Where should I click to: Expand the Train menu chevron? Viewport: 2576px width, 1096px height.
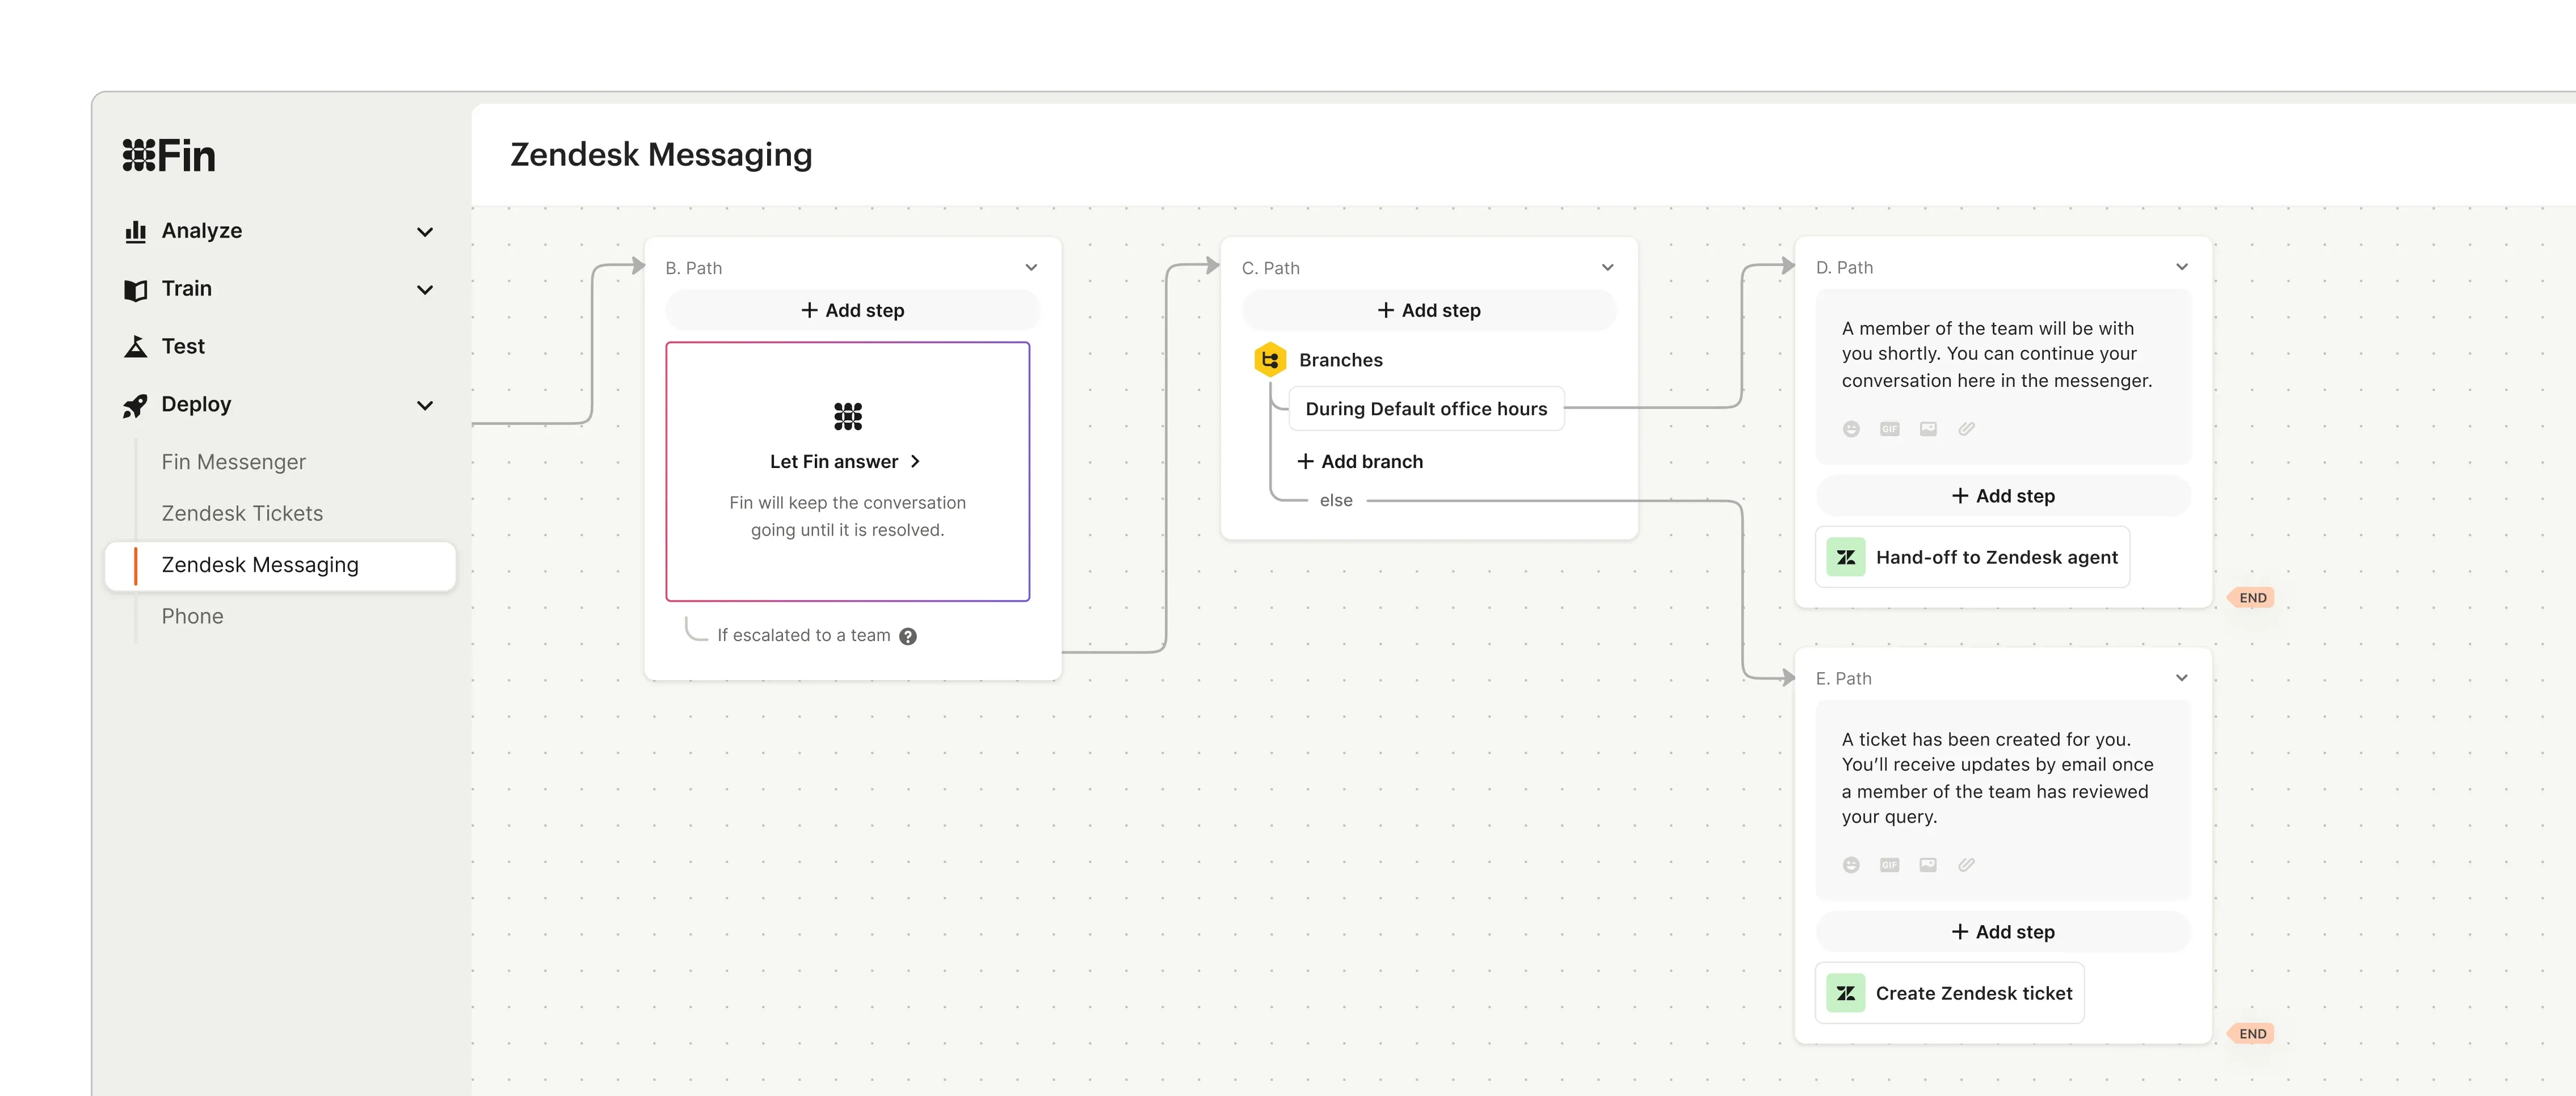pyautogui.click(x=425, y=290)
